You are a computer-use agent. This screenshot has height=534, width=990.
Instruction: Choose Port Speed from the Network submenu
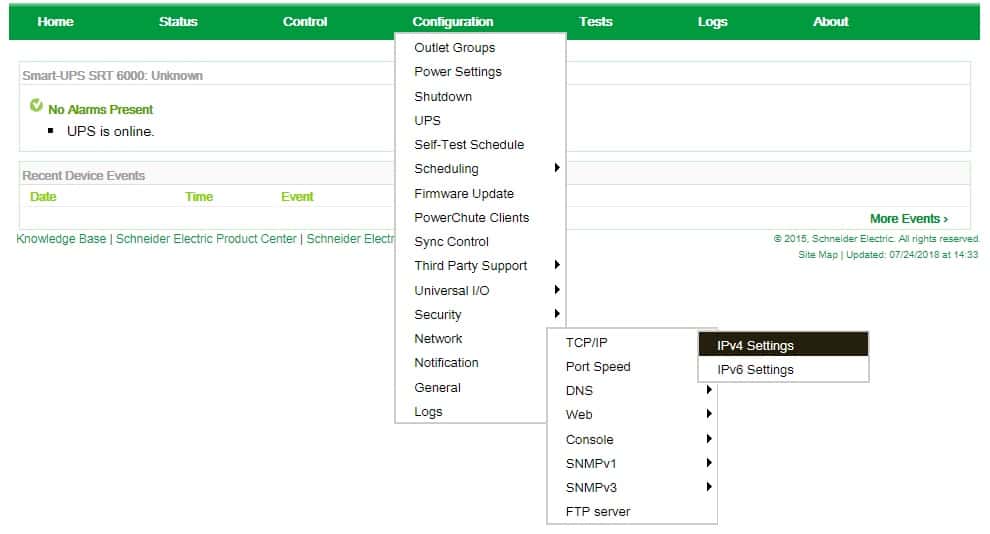[x=598, y=367]
